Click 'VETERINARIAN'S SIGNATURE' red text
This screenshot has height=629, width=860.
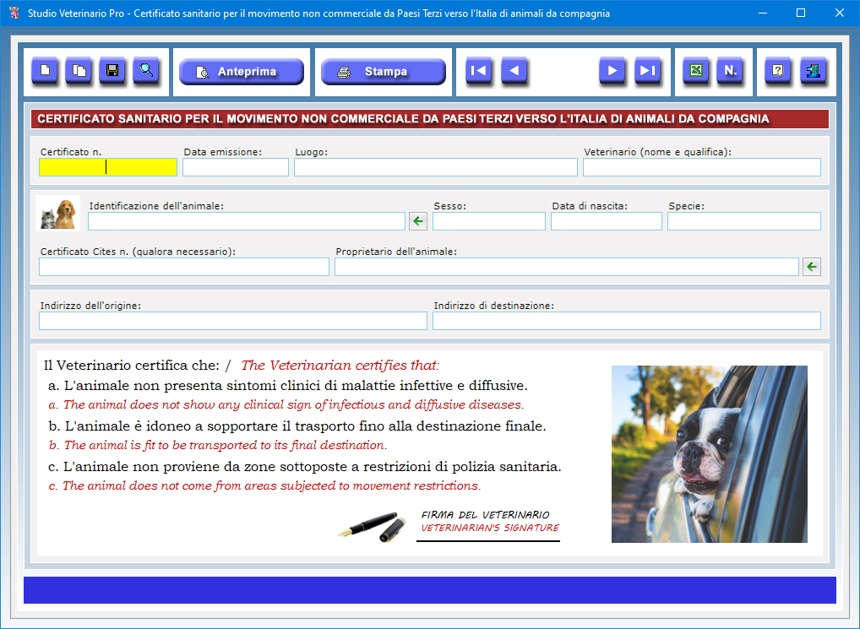tap(490, 528)
